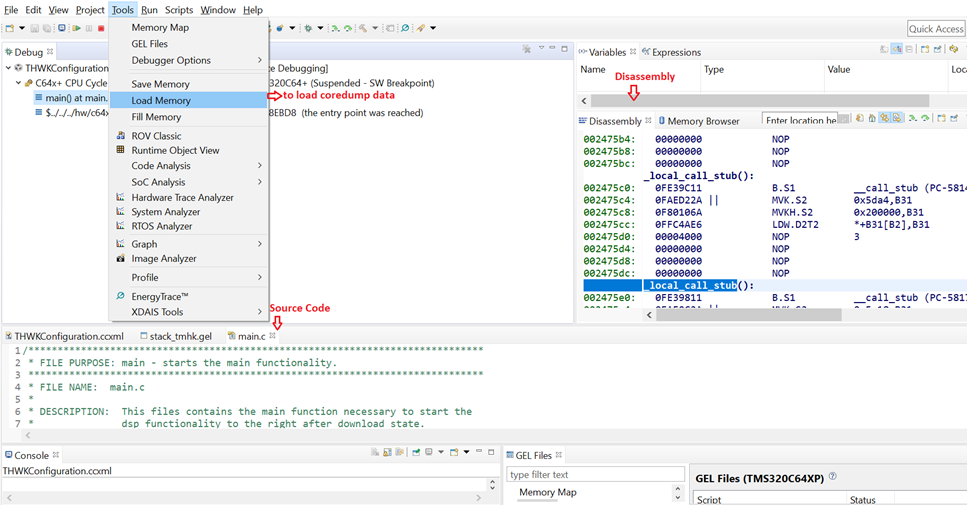967x505 pixels.
Task: Open the Window menu
Action: point(218,10)
